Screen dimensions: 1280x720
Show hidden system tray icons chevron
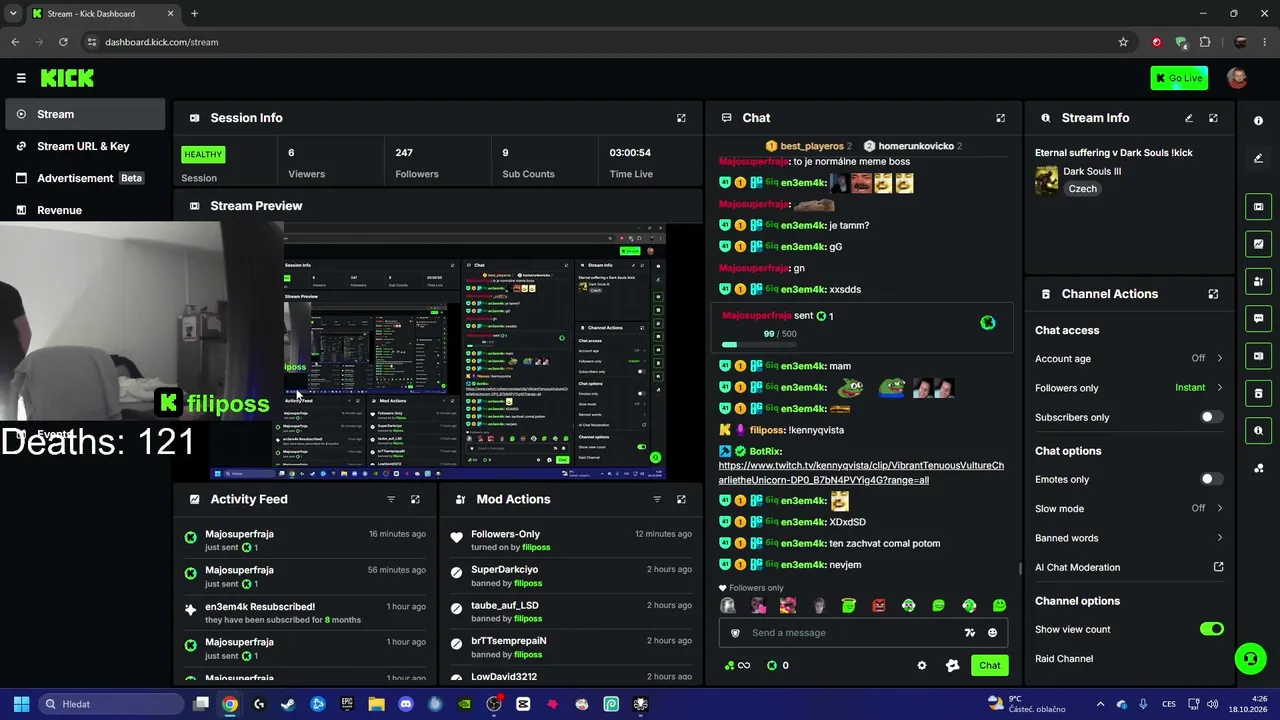(x=1100, y=704)
